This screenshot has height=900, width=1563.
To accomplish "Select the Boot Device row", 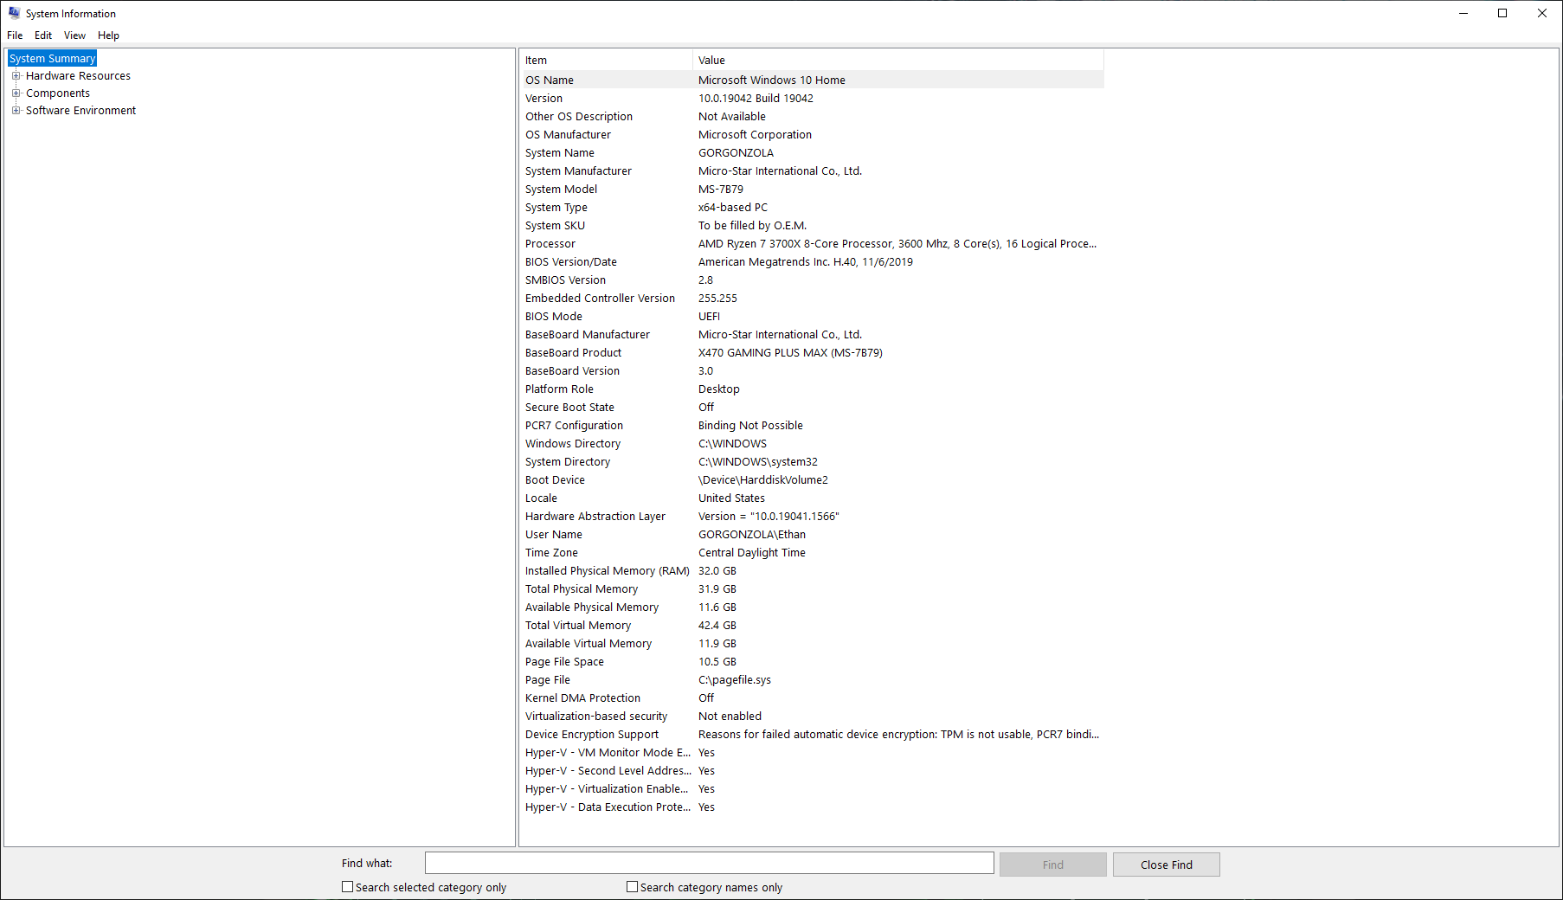I will (x=812, y=480).
